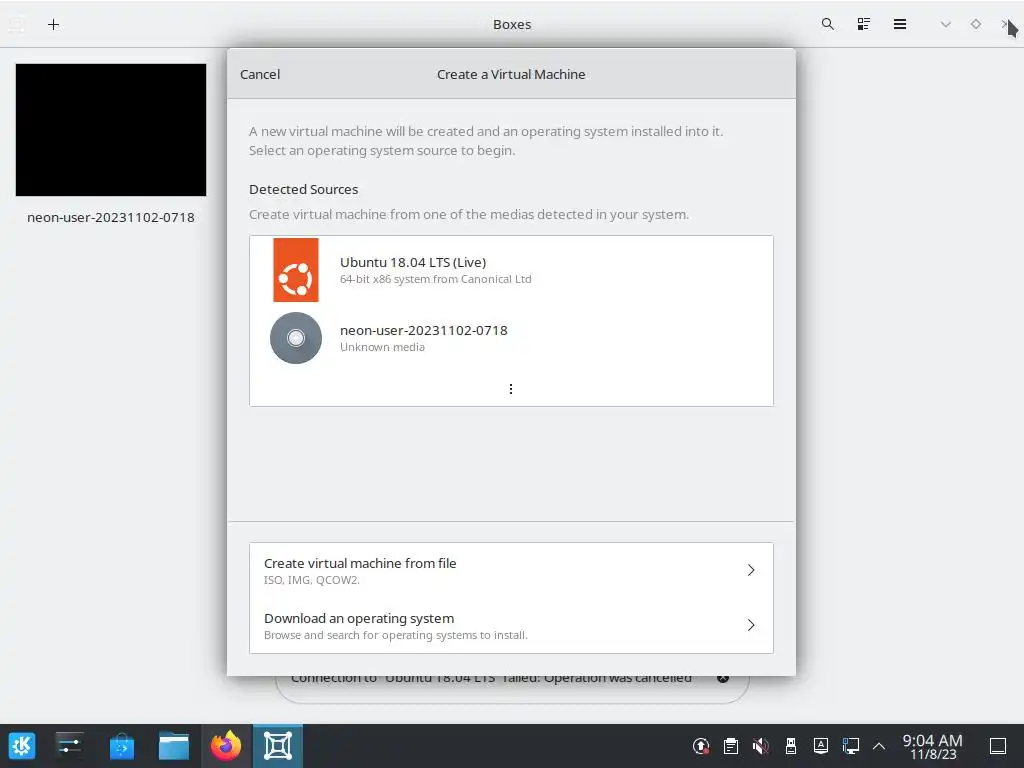Expand hidden system tray icons arrow

coord(879,746)
